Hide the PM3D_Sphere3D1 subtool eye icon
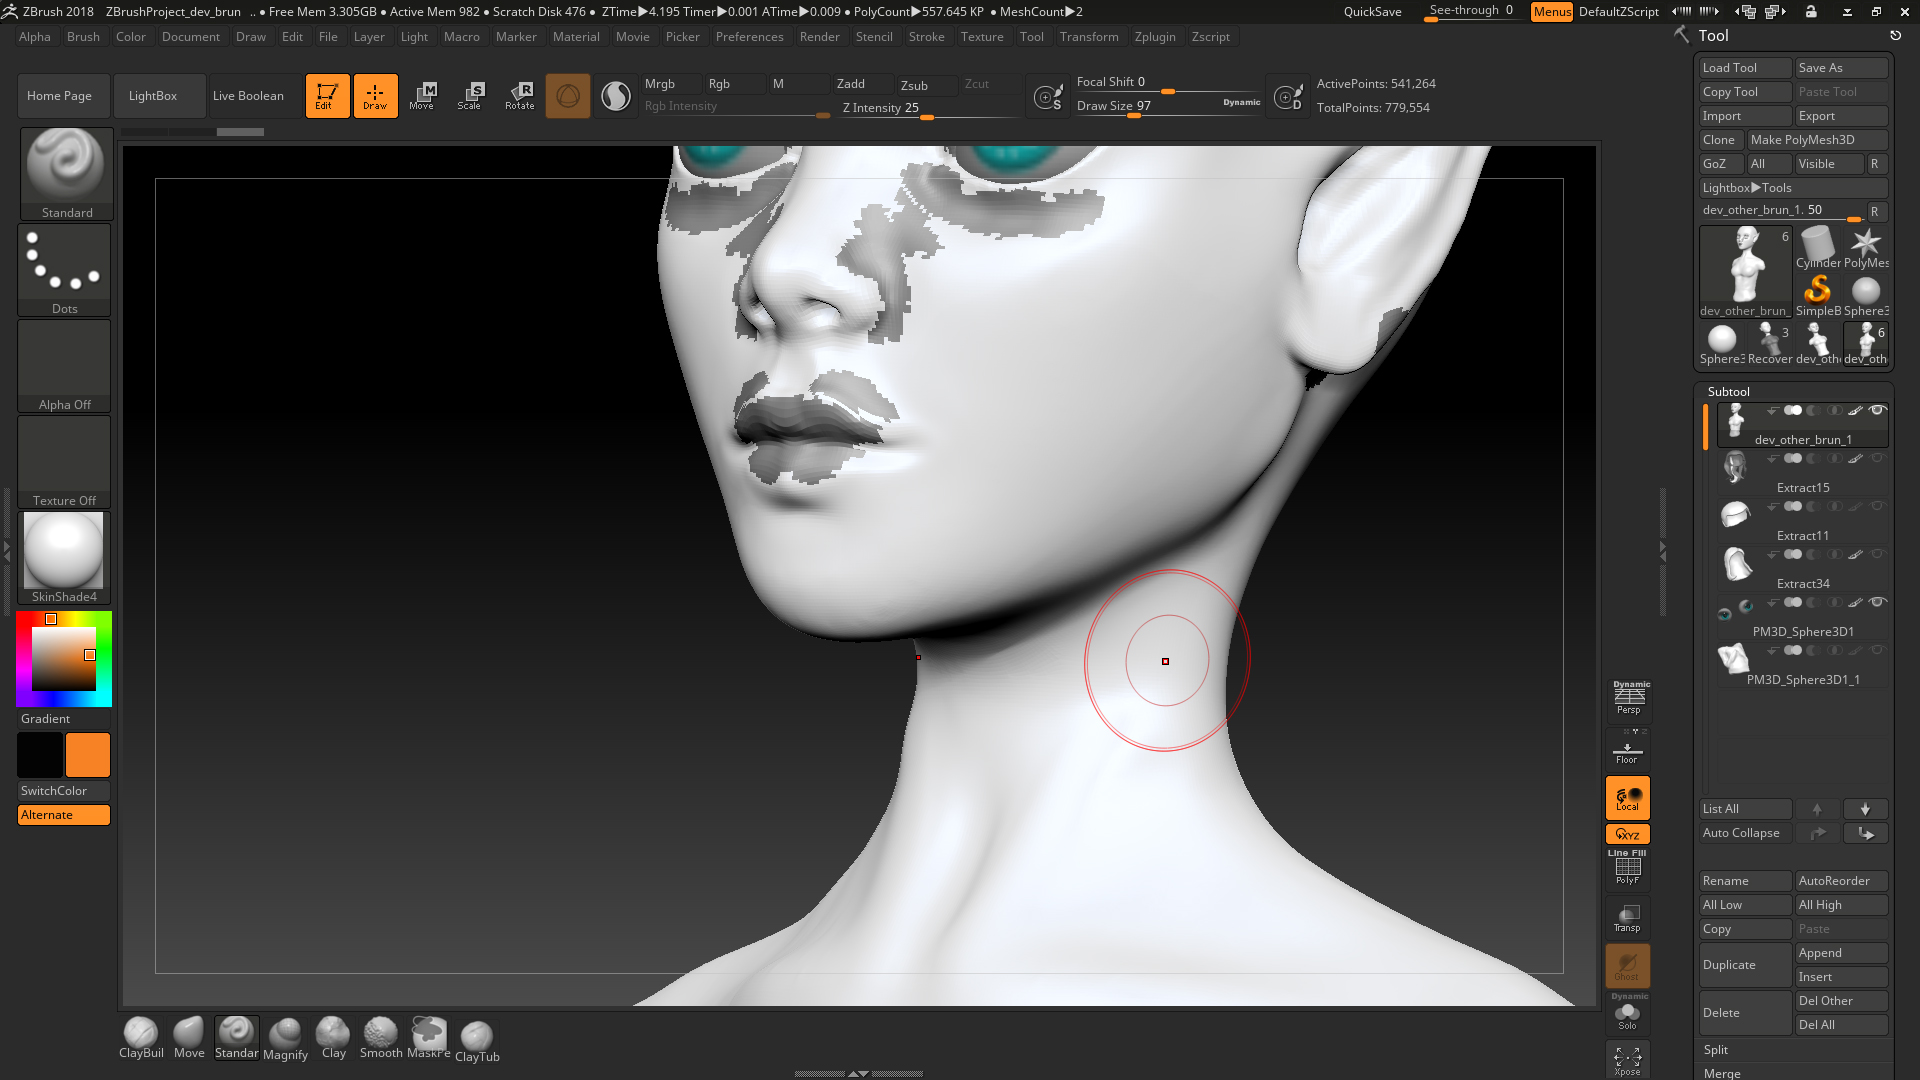This screenshot has height=1080, width=1920. tap(1877, 603)
